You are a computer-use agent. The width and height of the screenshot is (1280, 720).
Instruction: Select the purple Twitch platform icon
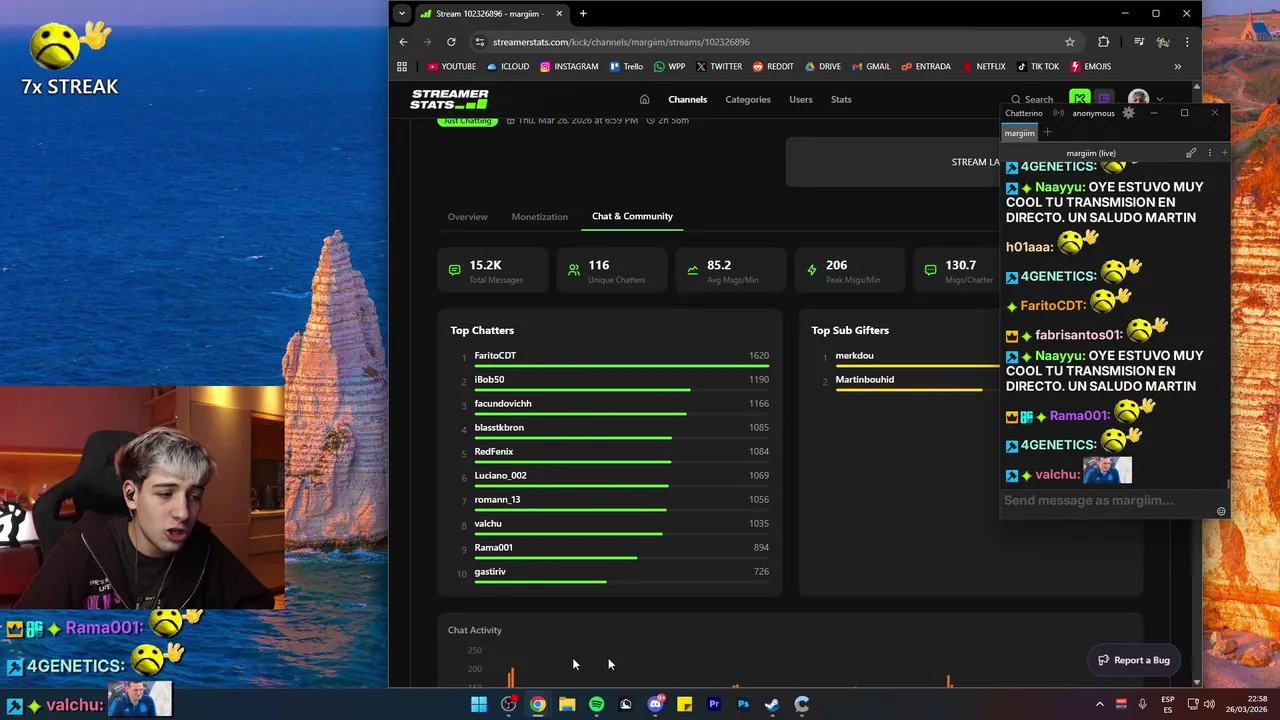[x=1103, y=98]
